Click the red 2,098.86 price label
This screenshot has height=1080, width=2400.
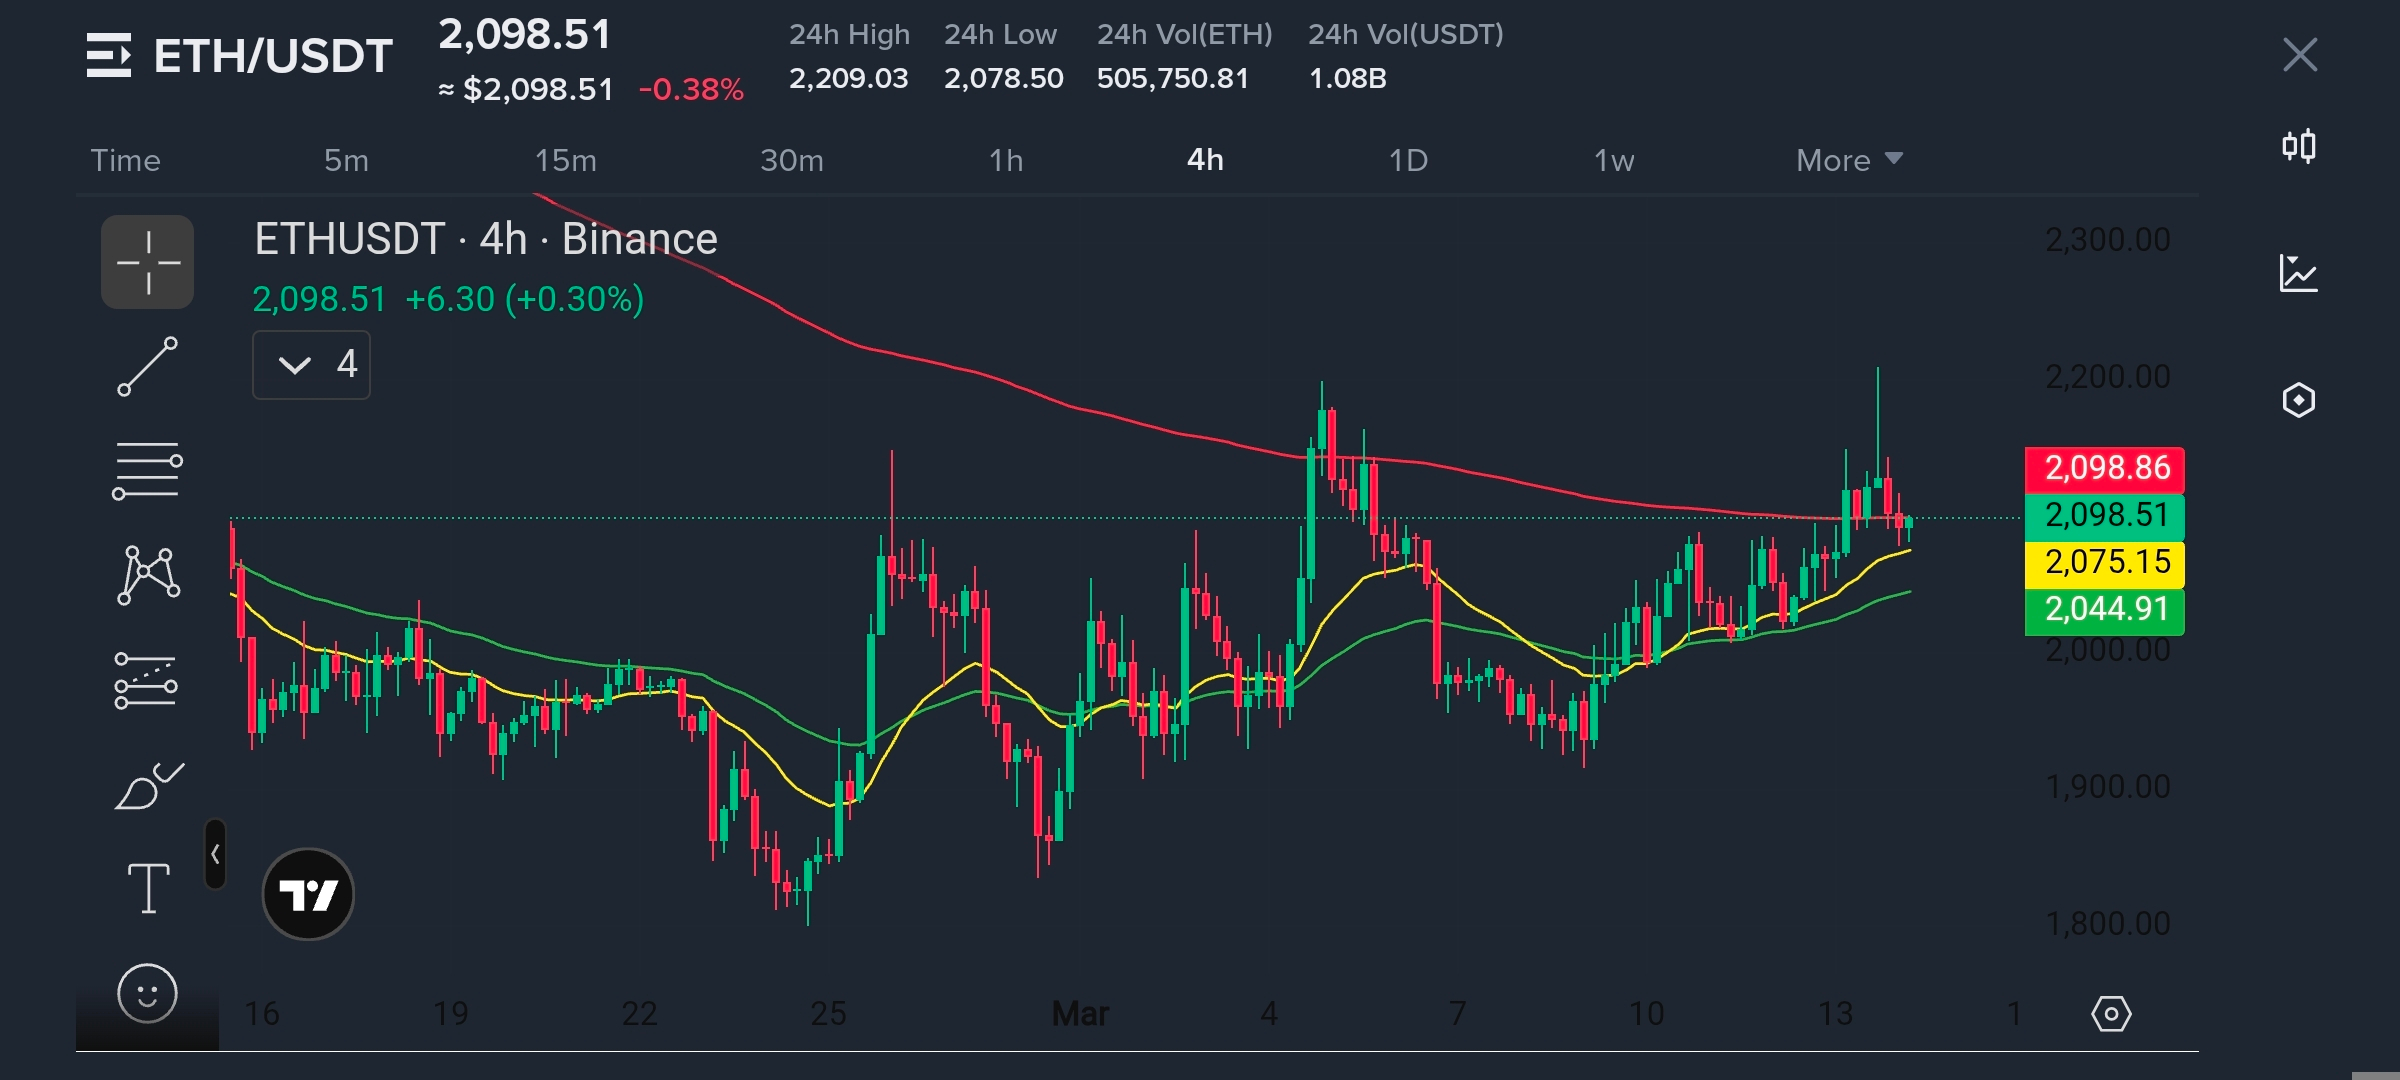click(x=2104, y=468)
